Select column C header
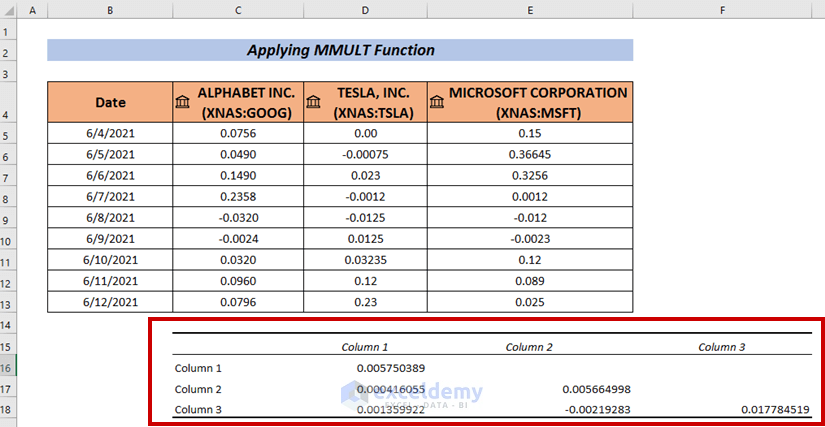Viewport: 825px width, 427px height. [x=238, y=10]
